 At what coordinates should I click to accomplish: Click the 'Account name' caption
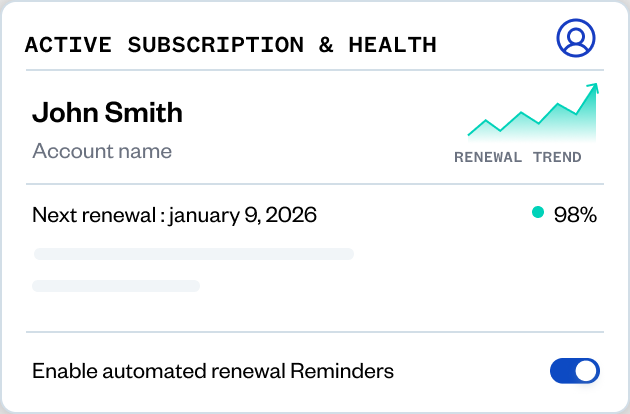102,151
